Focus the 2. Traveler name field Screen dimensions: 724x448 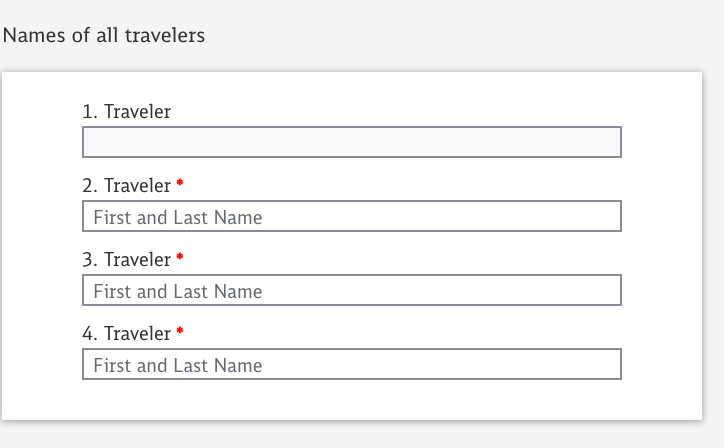point(351,216)
